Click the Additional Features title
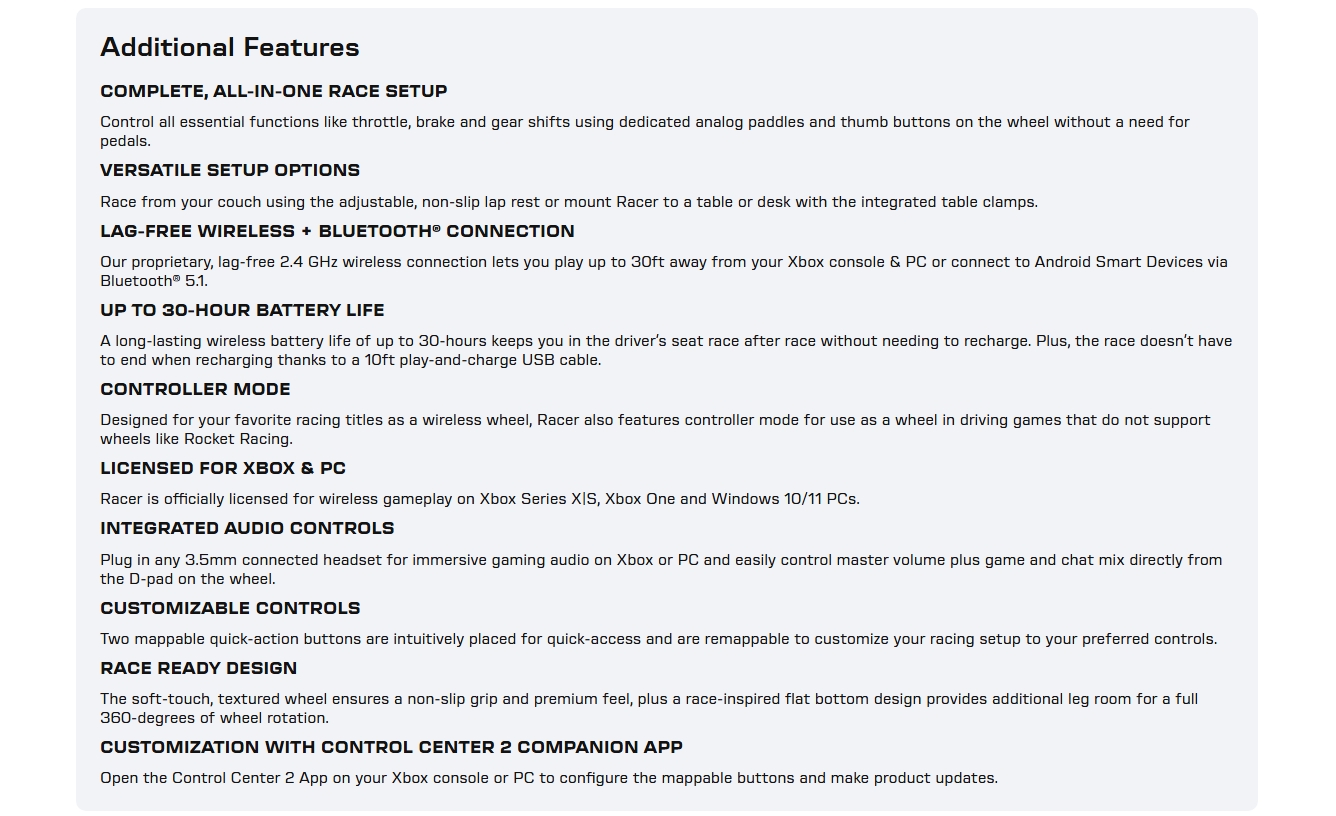This screenshot has width=1336, height=816. point(230,47)
